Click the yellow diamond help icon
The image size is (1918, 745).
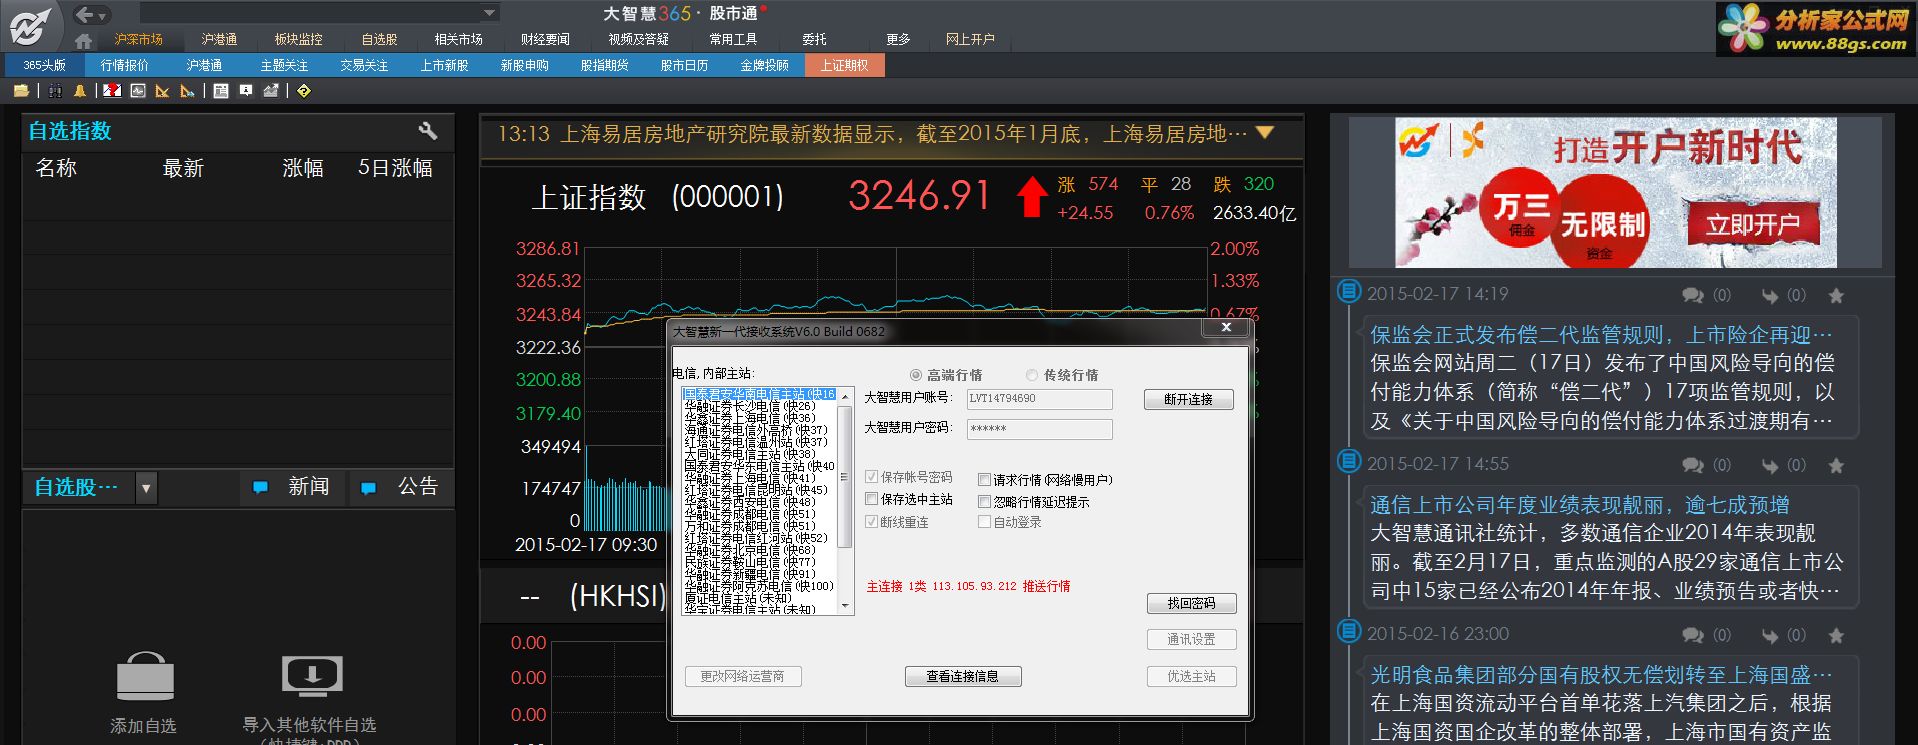point(304,91)
